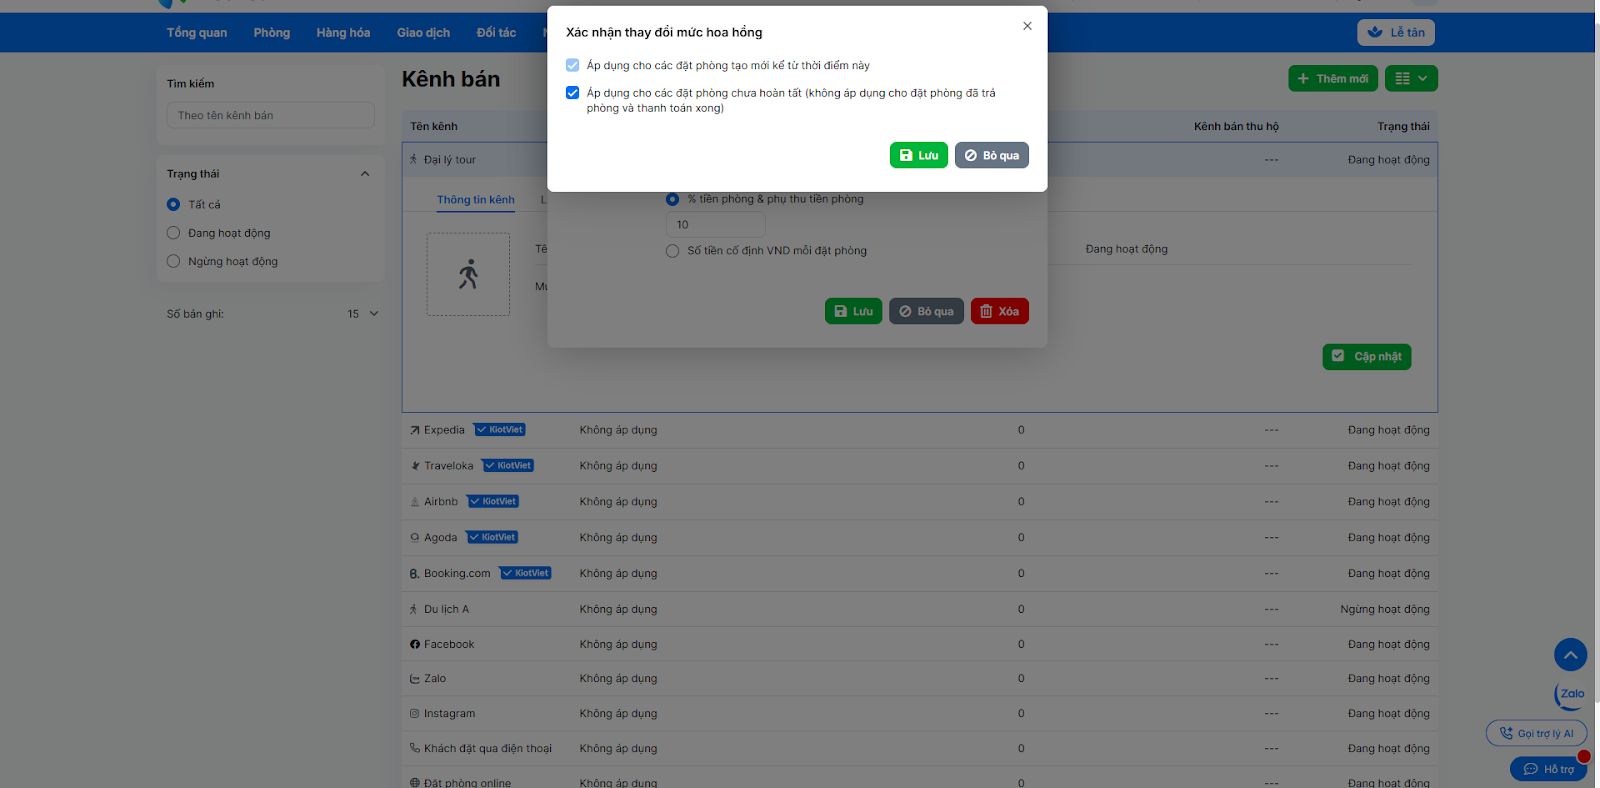Image resolution: width=1600 pixels, height=788 pixels.
Task: Open the Facebook channel row
Action: pos(919,645)
